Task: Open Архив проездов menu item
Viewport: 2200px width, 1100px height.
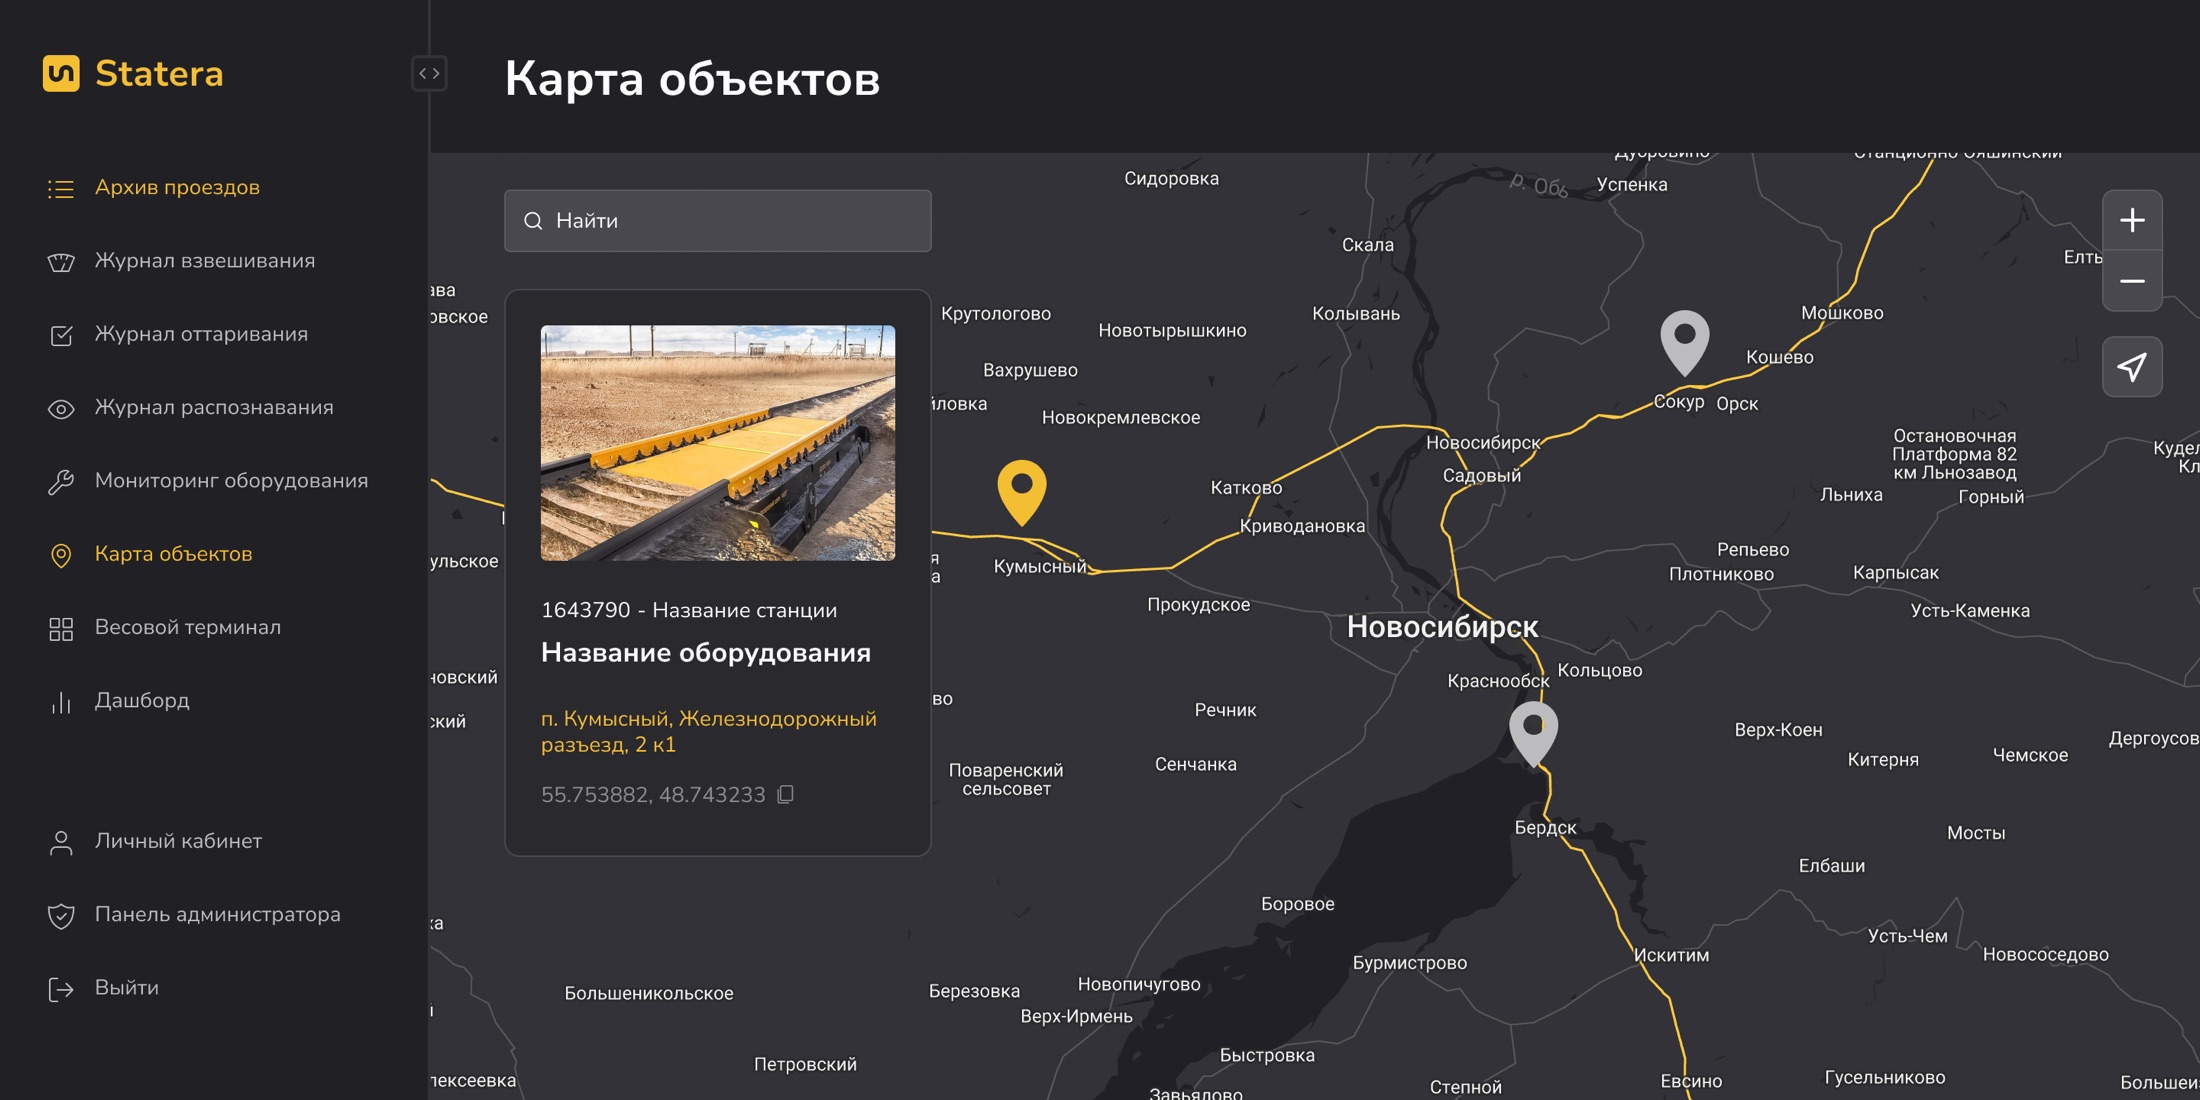Action: tap(177, 187)
